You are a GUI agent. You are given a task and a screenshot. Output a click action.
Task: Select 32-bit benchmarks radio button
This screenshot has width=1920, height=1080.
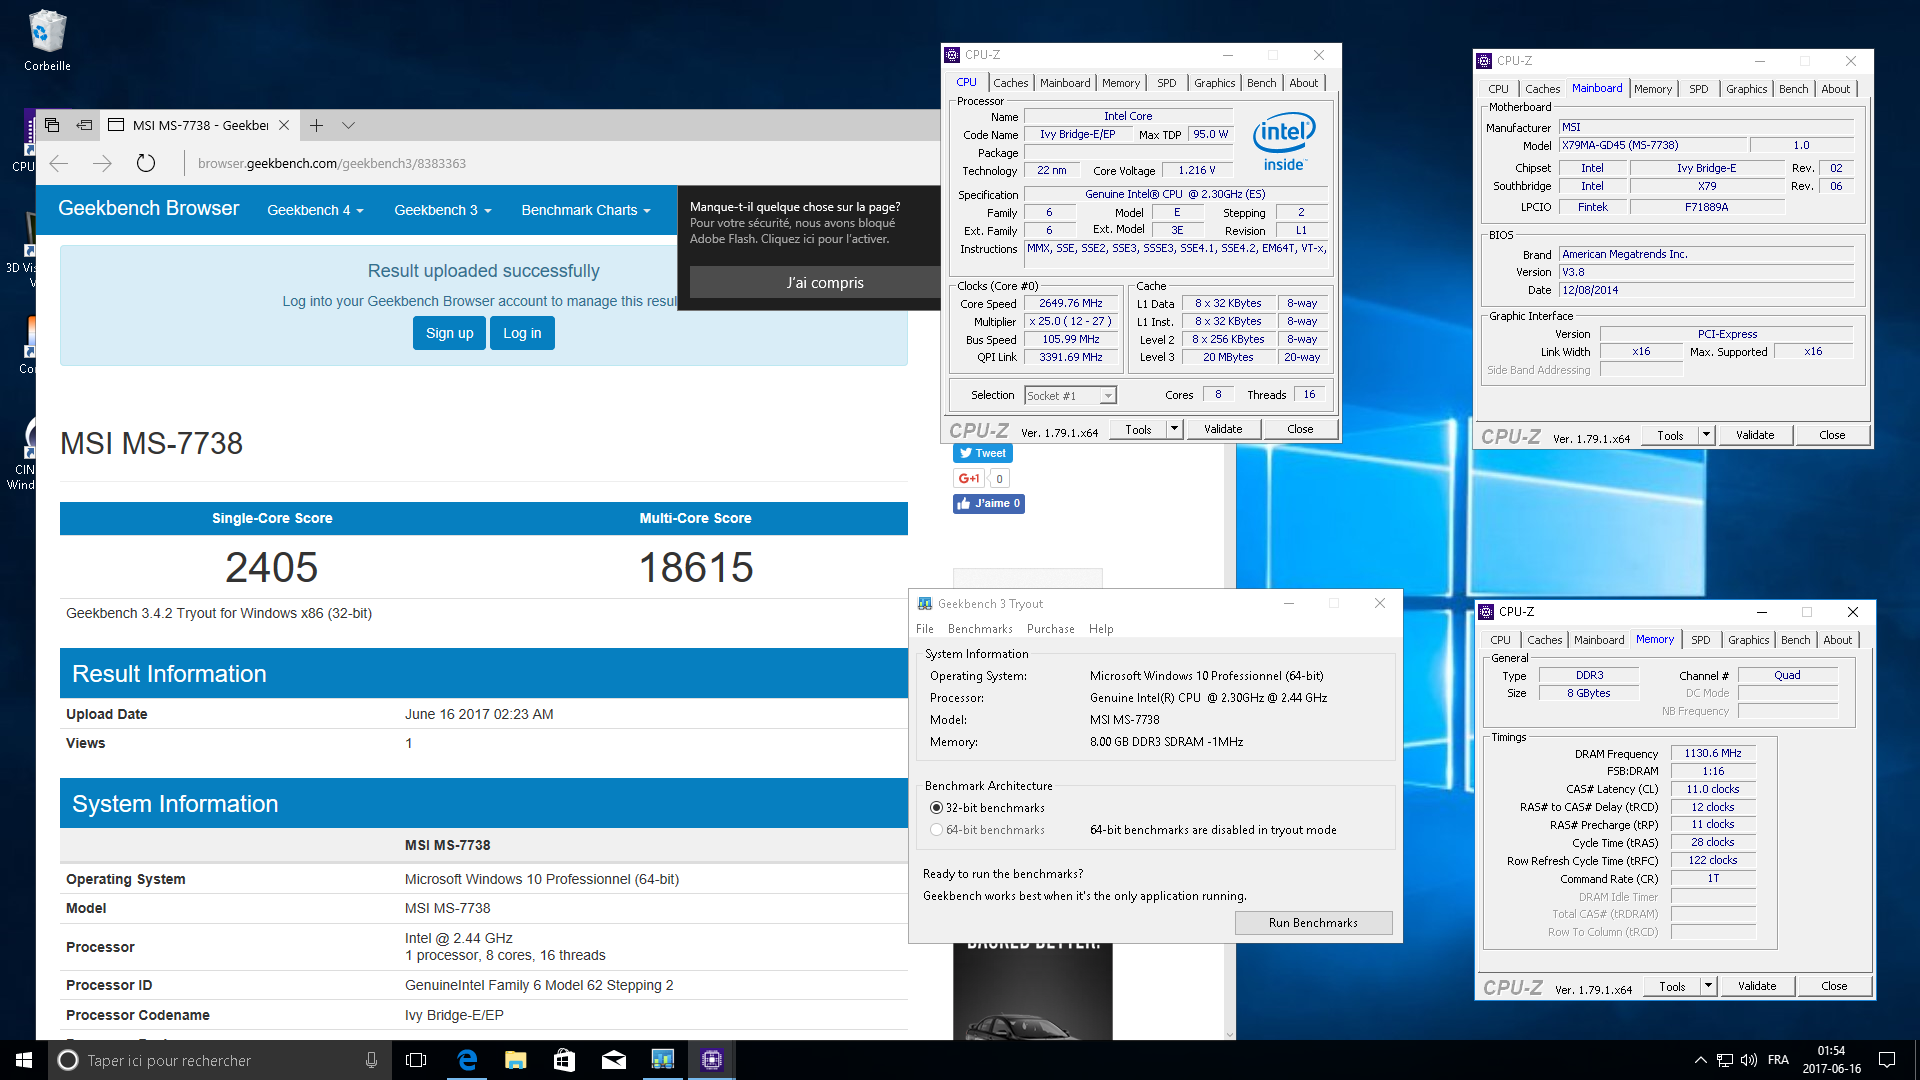936,808
